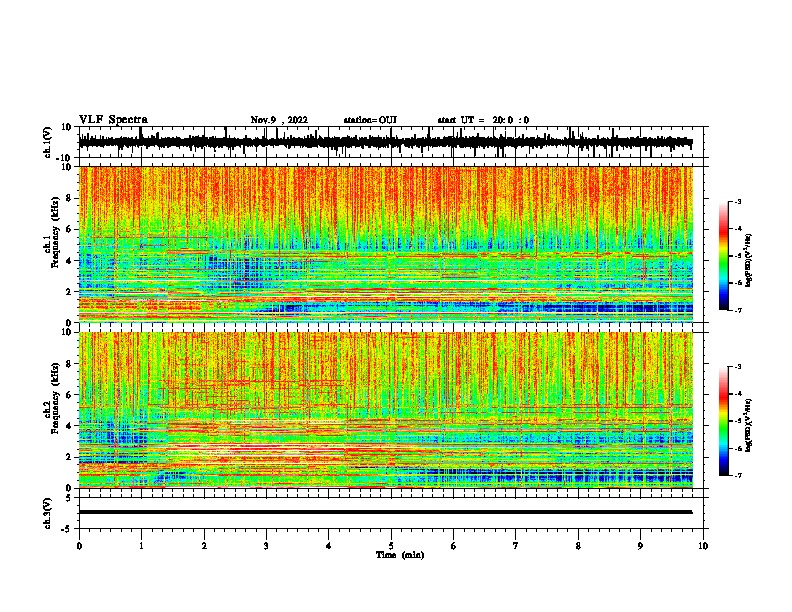Viewport: 792px width, 612px height.
Task: Click the "-7" label on ch.2 color scale
Action: click(737, 475)
